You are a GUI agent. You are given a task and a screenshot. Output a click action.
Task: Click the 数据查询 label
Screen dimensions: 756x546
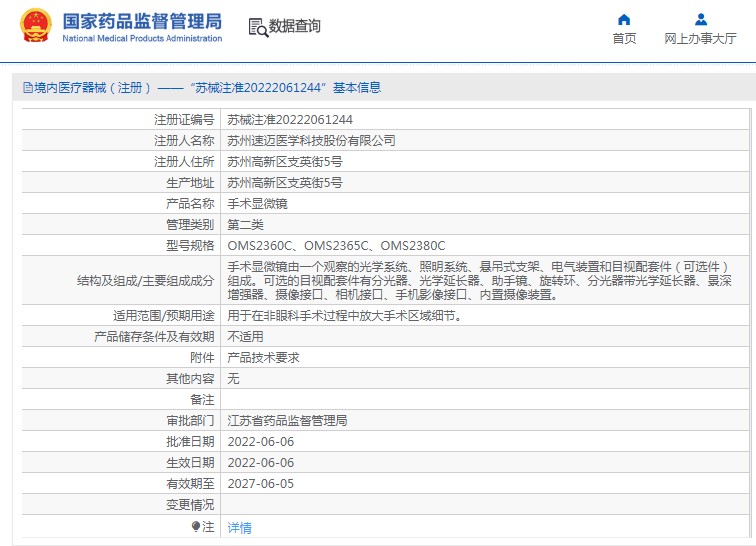coord(295,26)
